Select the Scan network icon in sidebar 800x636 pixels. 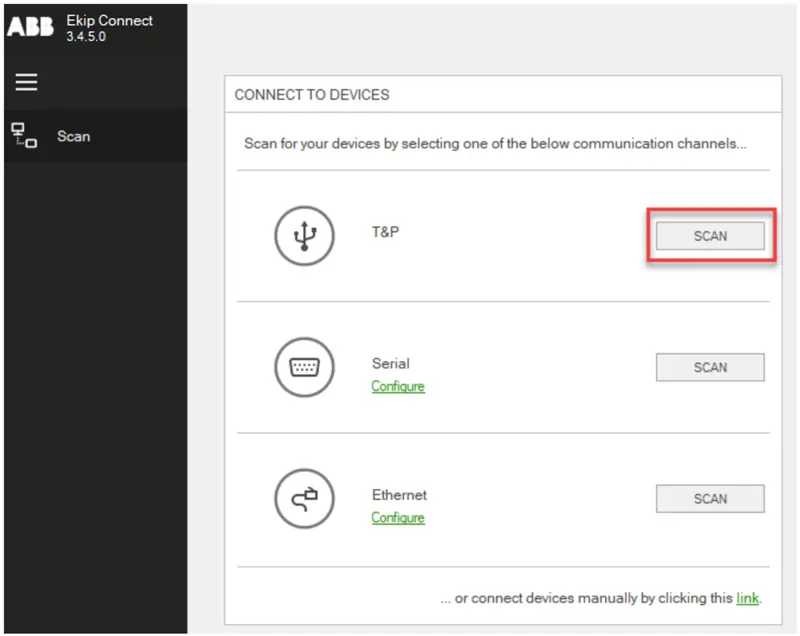(23, 136)
